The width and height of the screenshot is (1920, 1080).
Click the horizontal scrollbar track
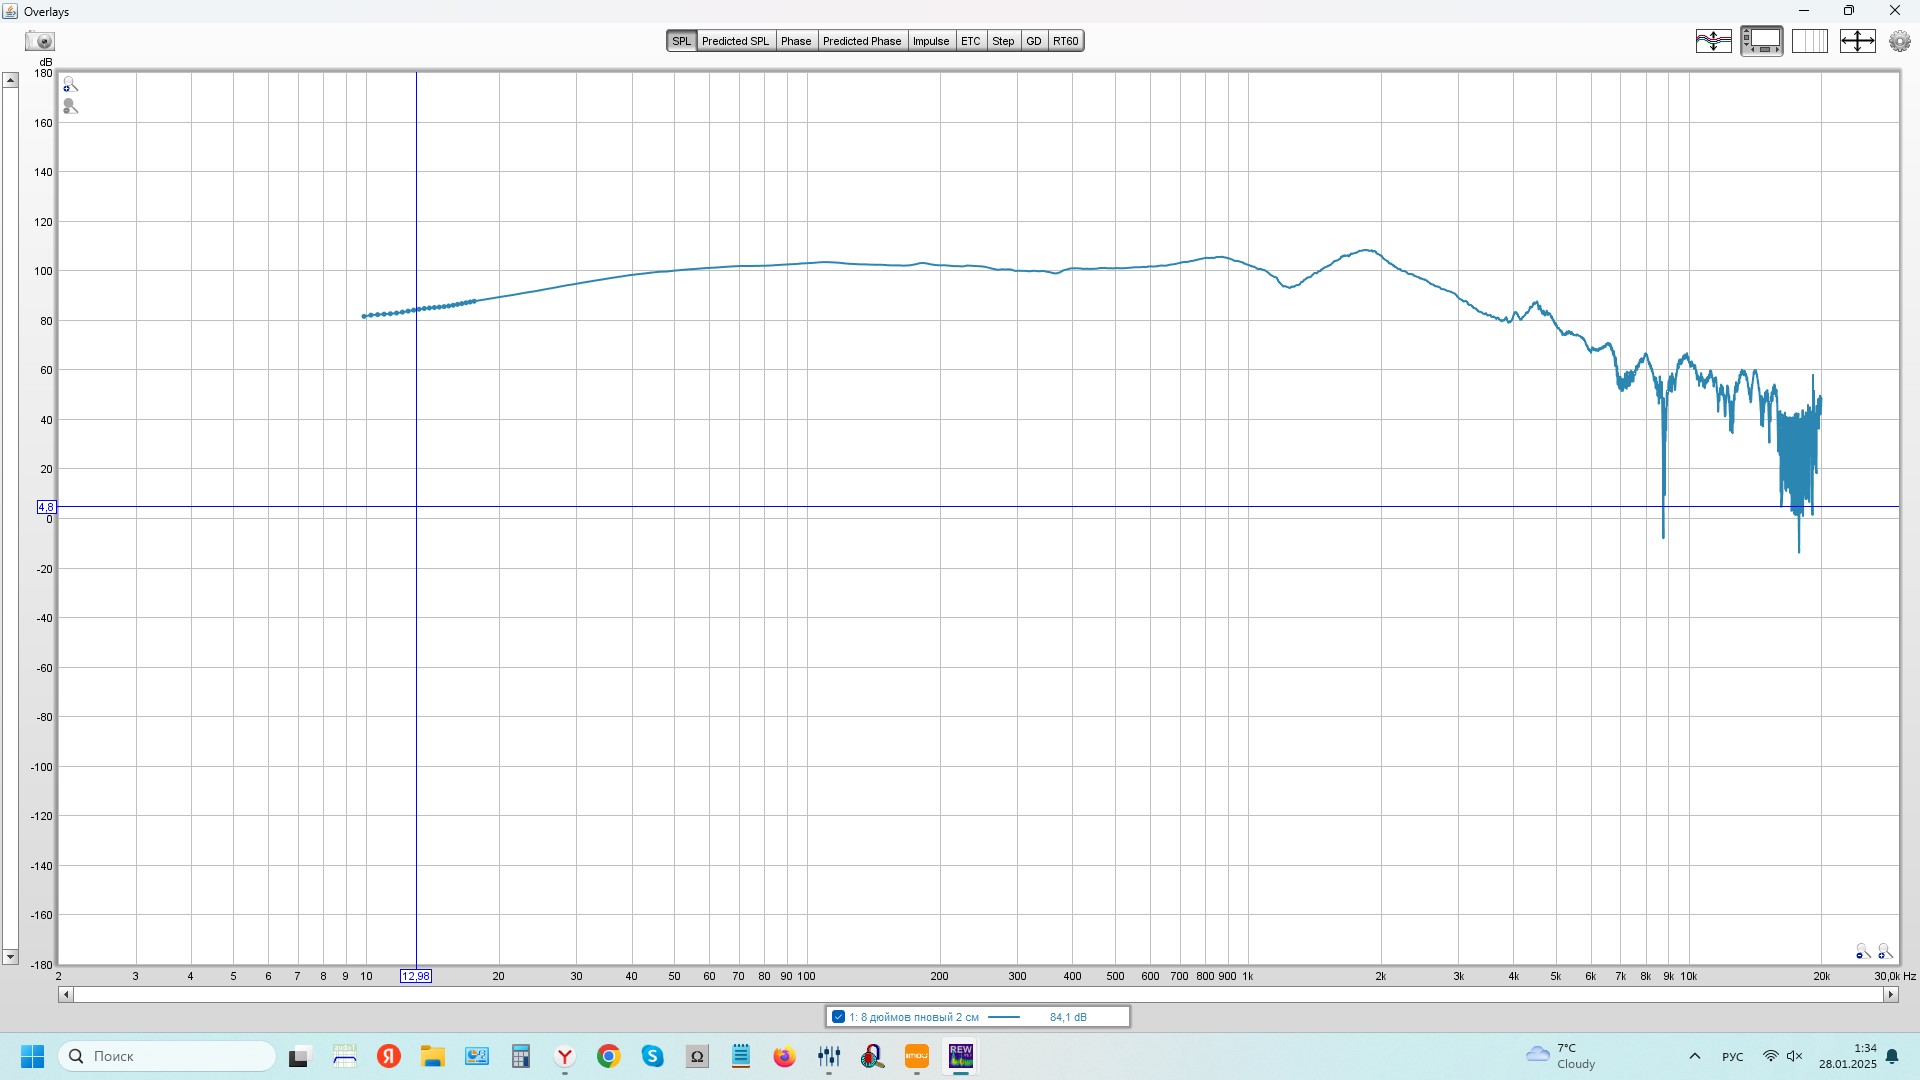tap(978, 995)
